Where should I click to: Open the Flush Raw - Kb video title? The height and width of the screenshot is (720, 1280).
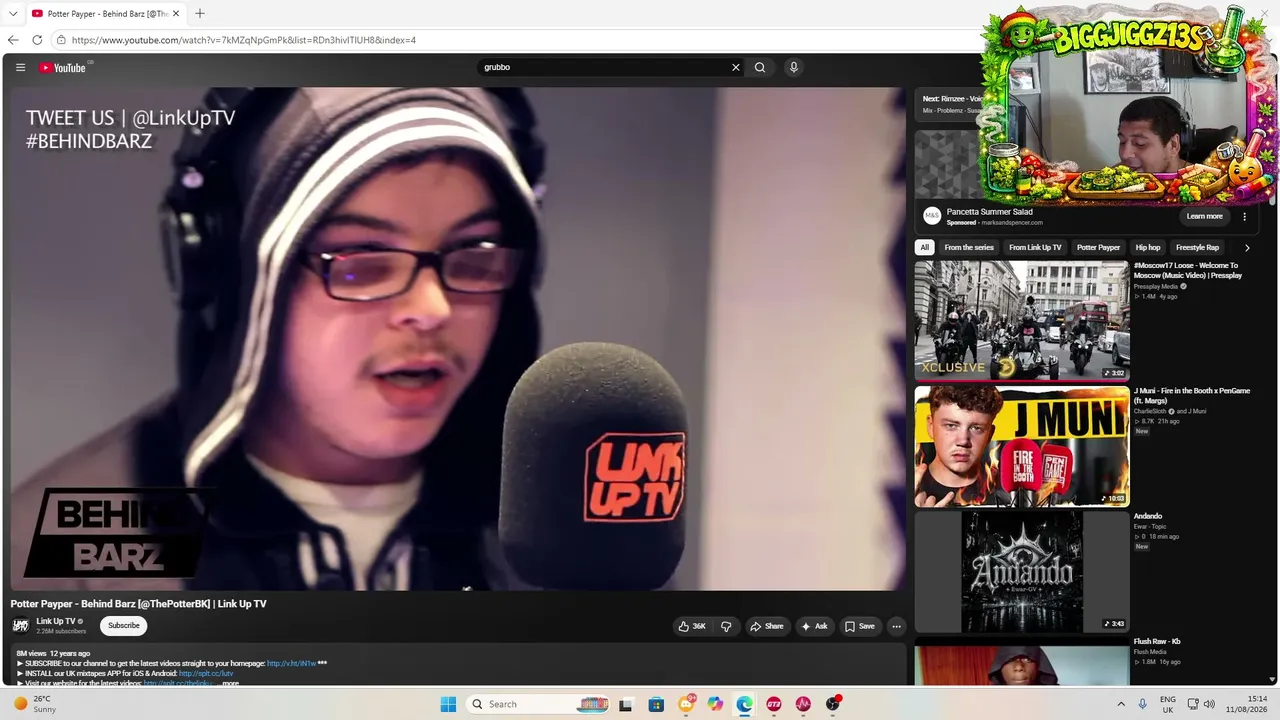coord(1157,642)
